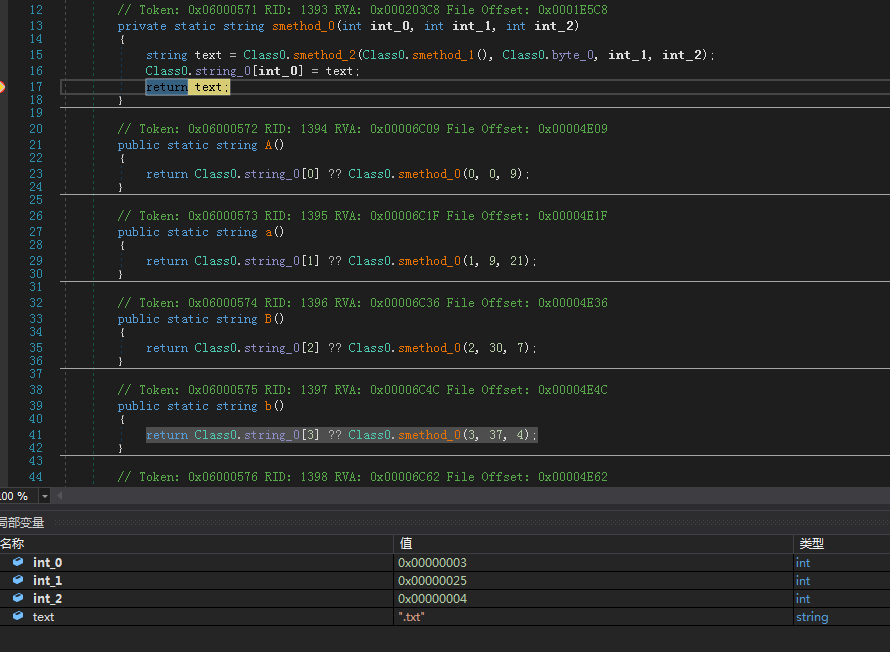Click Token comment 0x06000573
Image resolution: width=890 pixels, height=652 pixels.
(x=362, y=216)
